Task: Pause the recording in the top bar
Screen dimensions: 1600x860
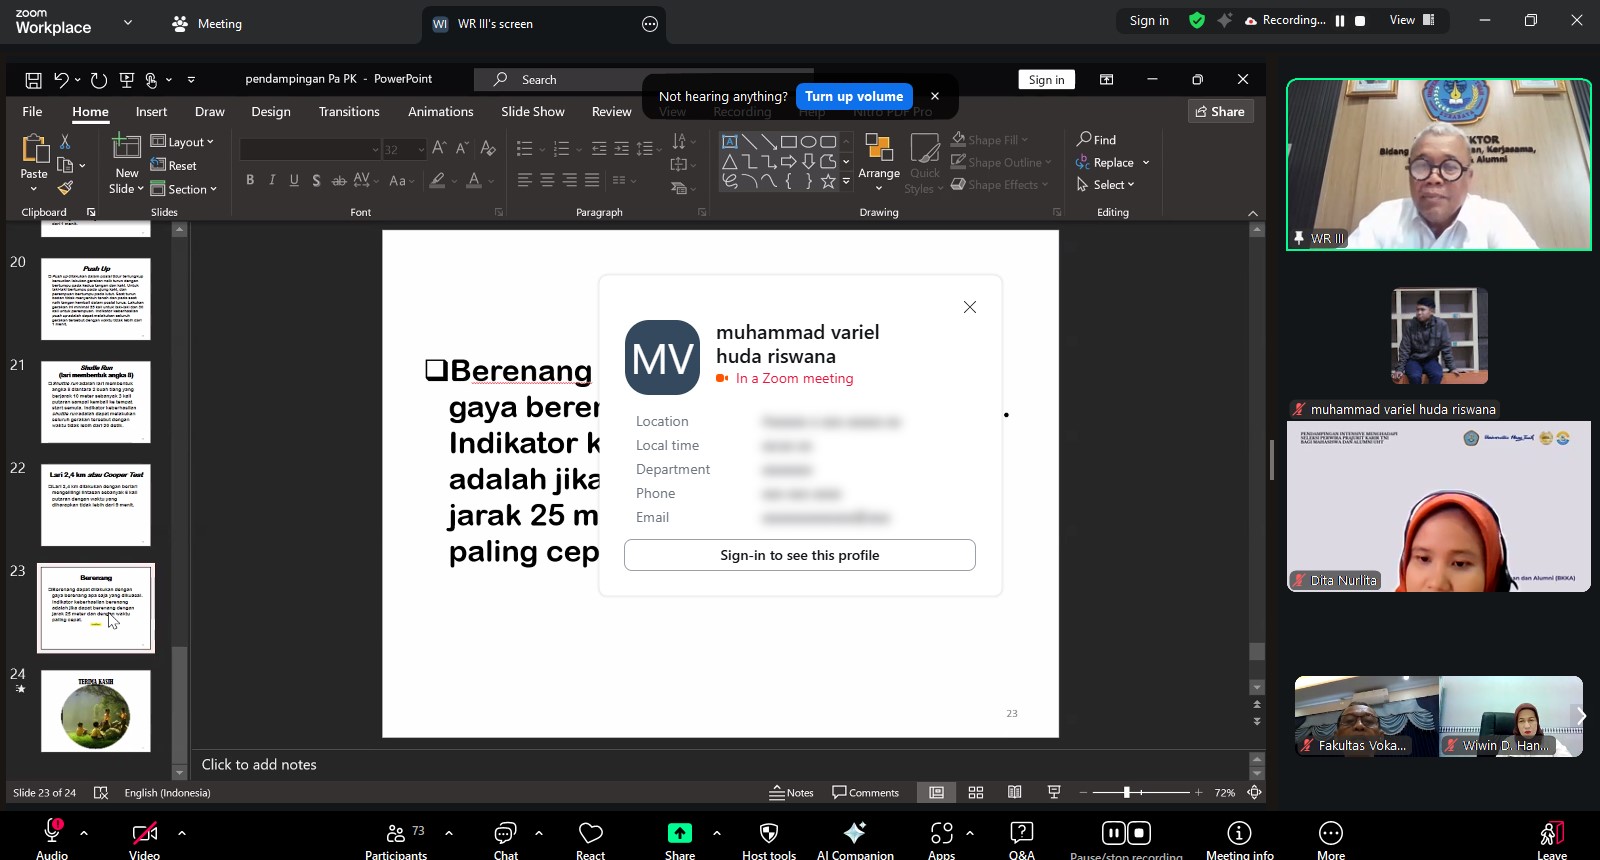Action: 1340,21
